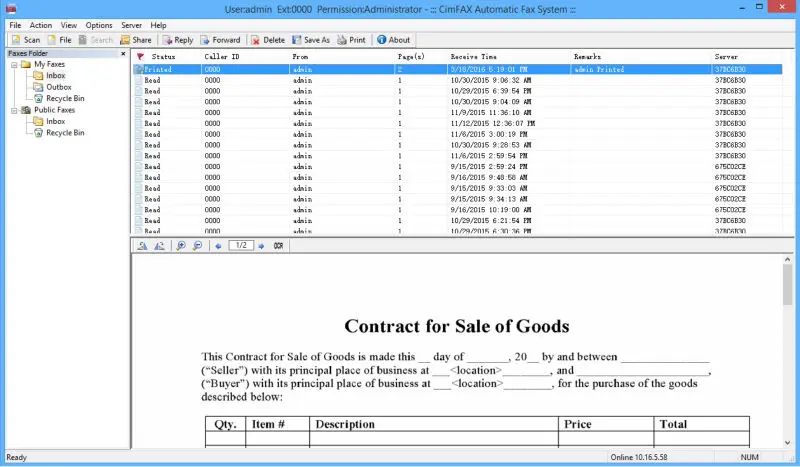Run OCR on the fax preview
Viewport: 800px width, 467px height.
(x=278, y=245)
